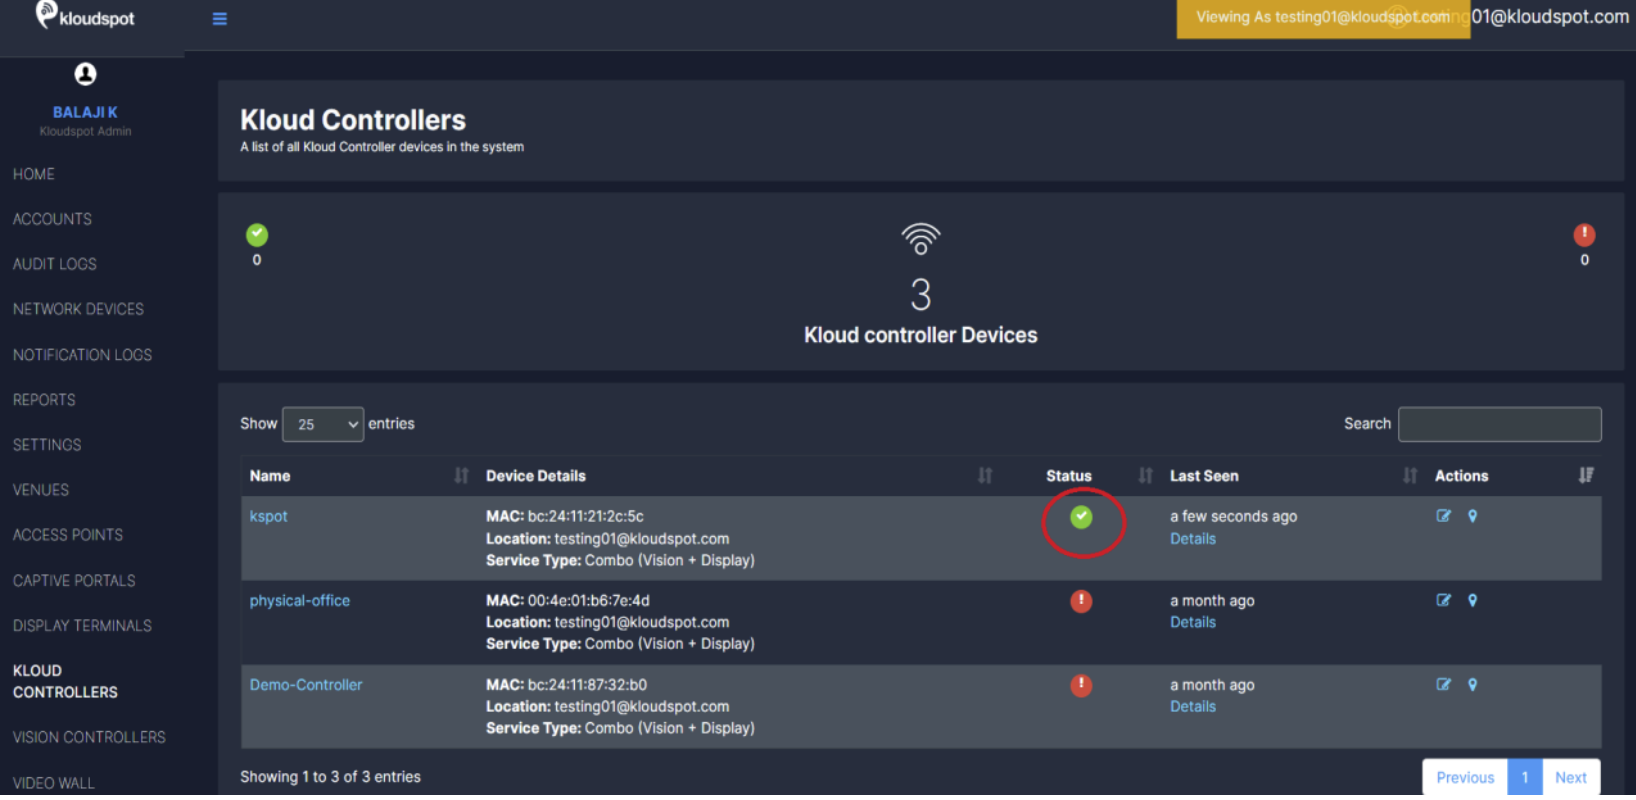Open Network Devices in the sidebar
1636x800 pixels.
(78, 309)
